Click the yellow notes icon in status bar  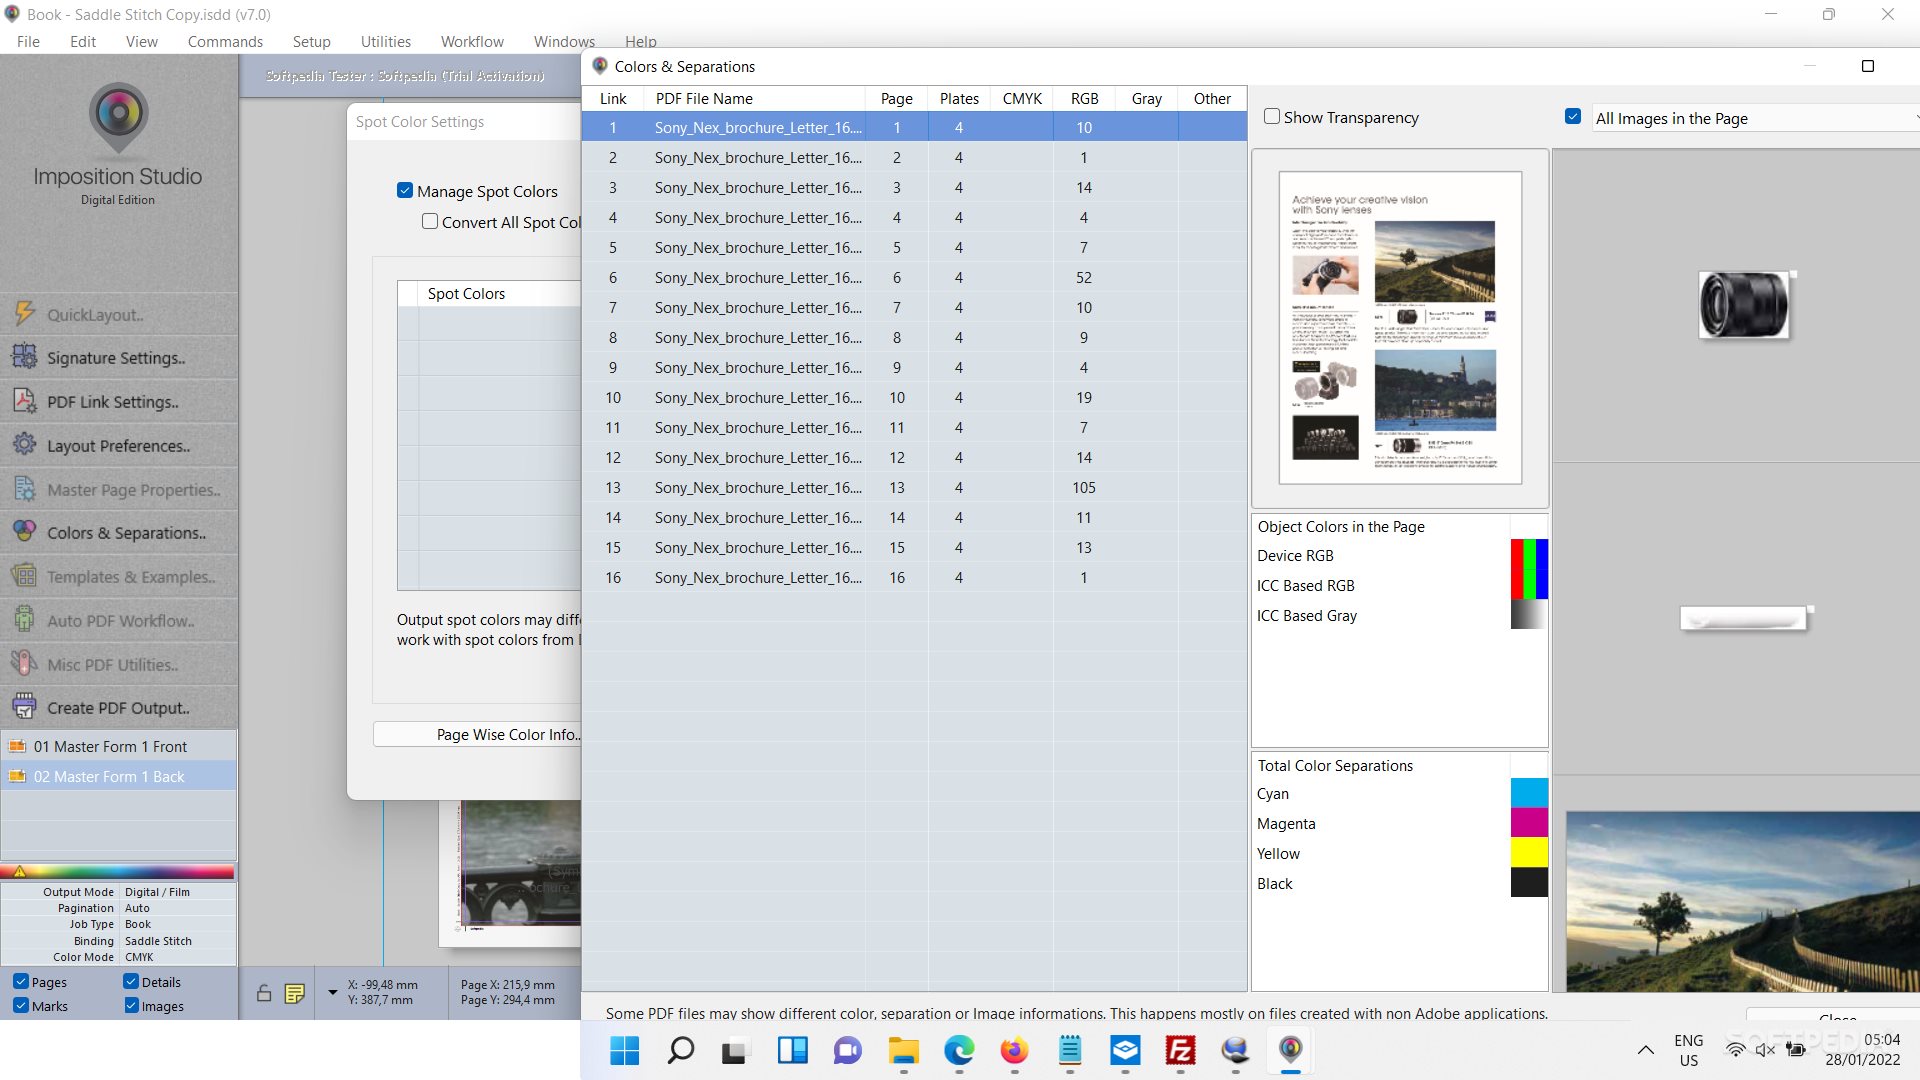point(294,993)
